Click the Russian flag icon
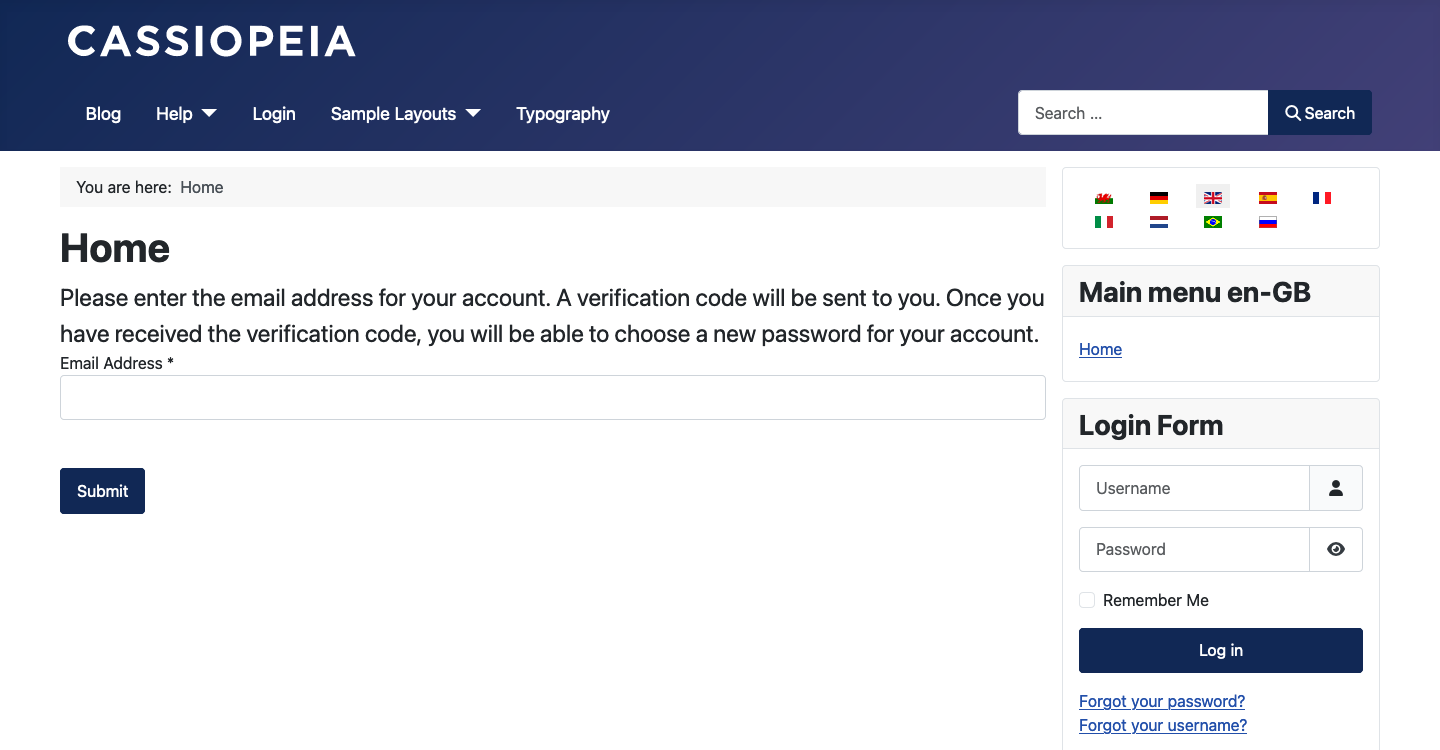Viewport: 1440px width, 750px height. click(x=1268, y=221)
